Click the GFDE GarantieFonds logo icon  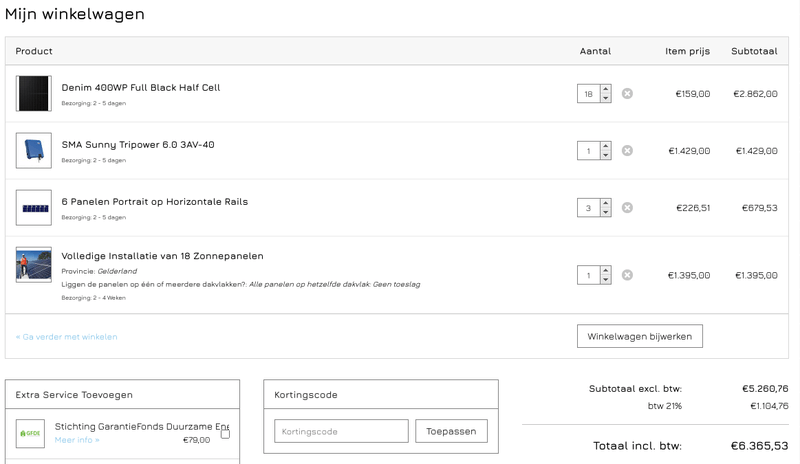[x=30, y=433]
